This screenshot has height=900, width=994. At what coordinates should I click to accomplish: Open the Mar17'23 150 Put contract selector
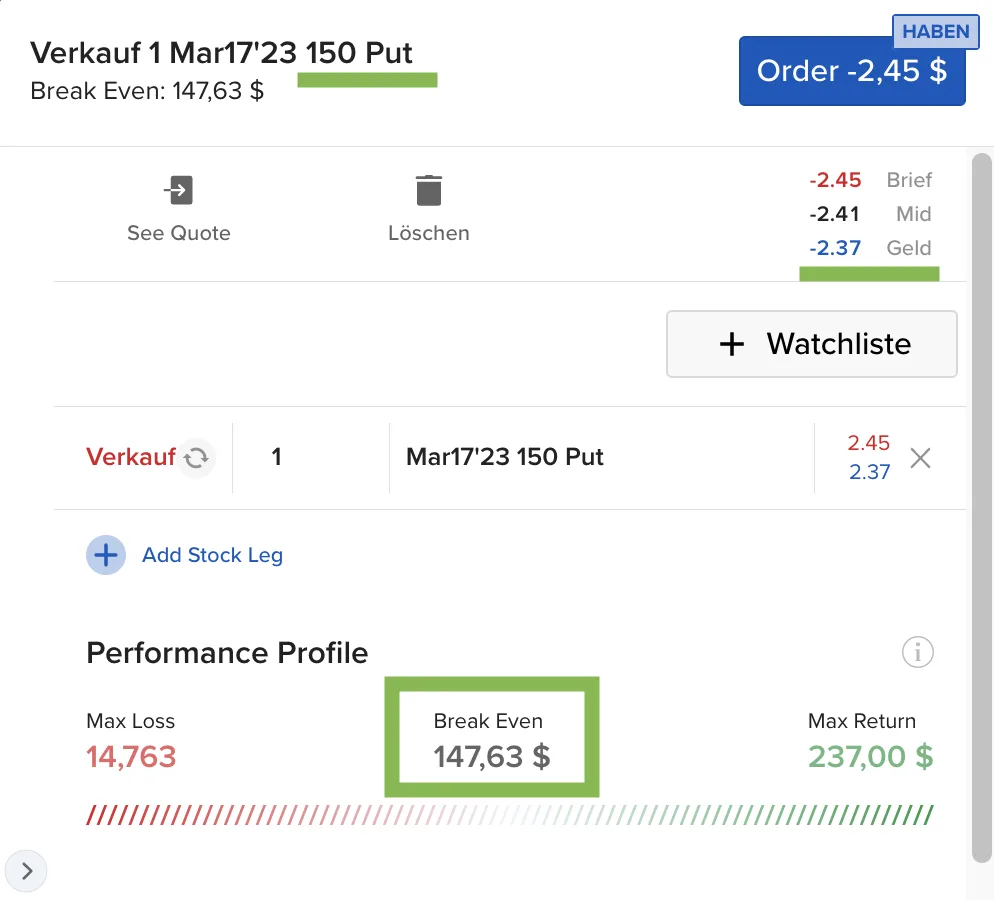[602, 458]
